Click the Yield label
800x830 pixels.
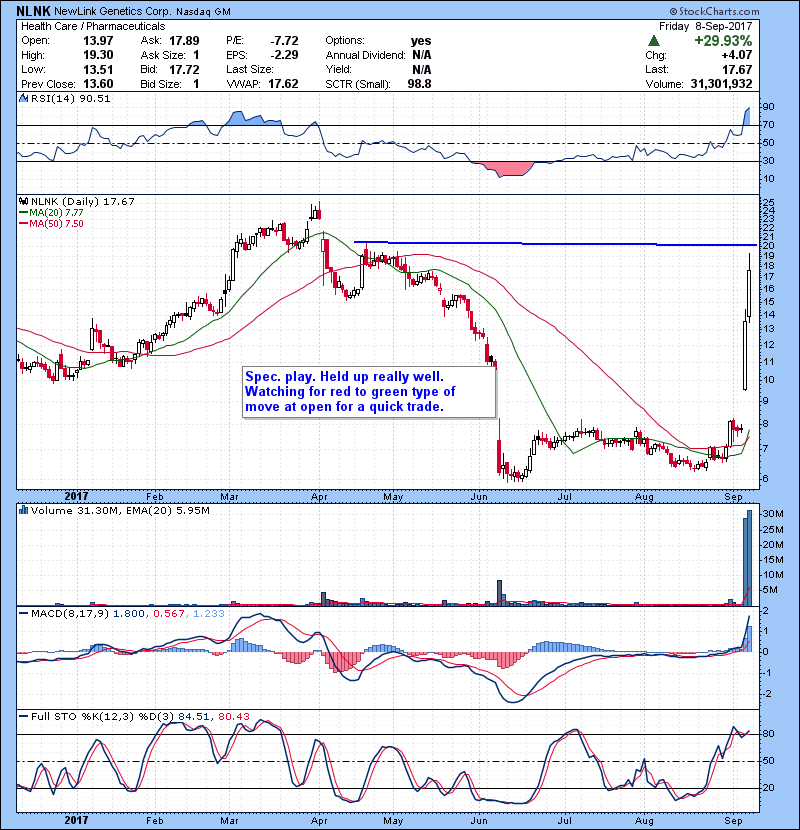[x=339, y=69]
